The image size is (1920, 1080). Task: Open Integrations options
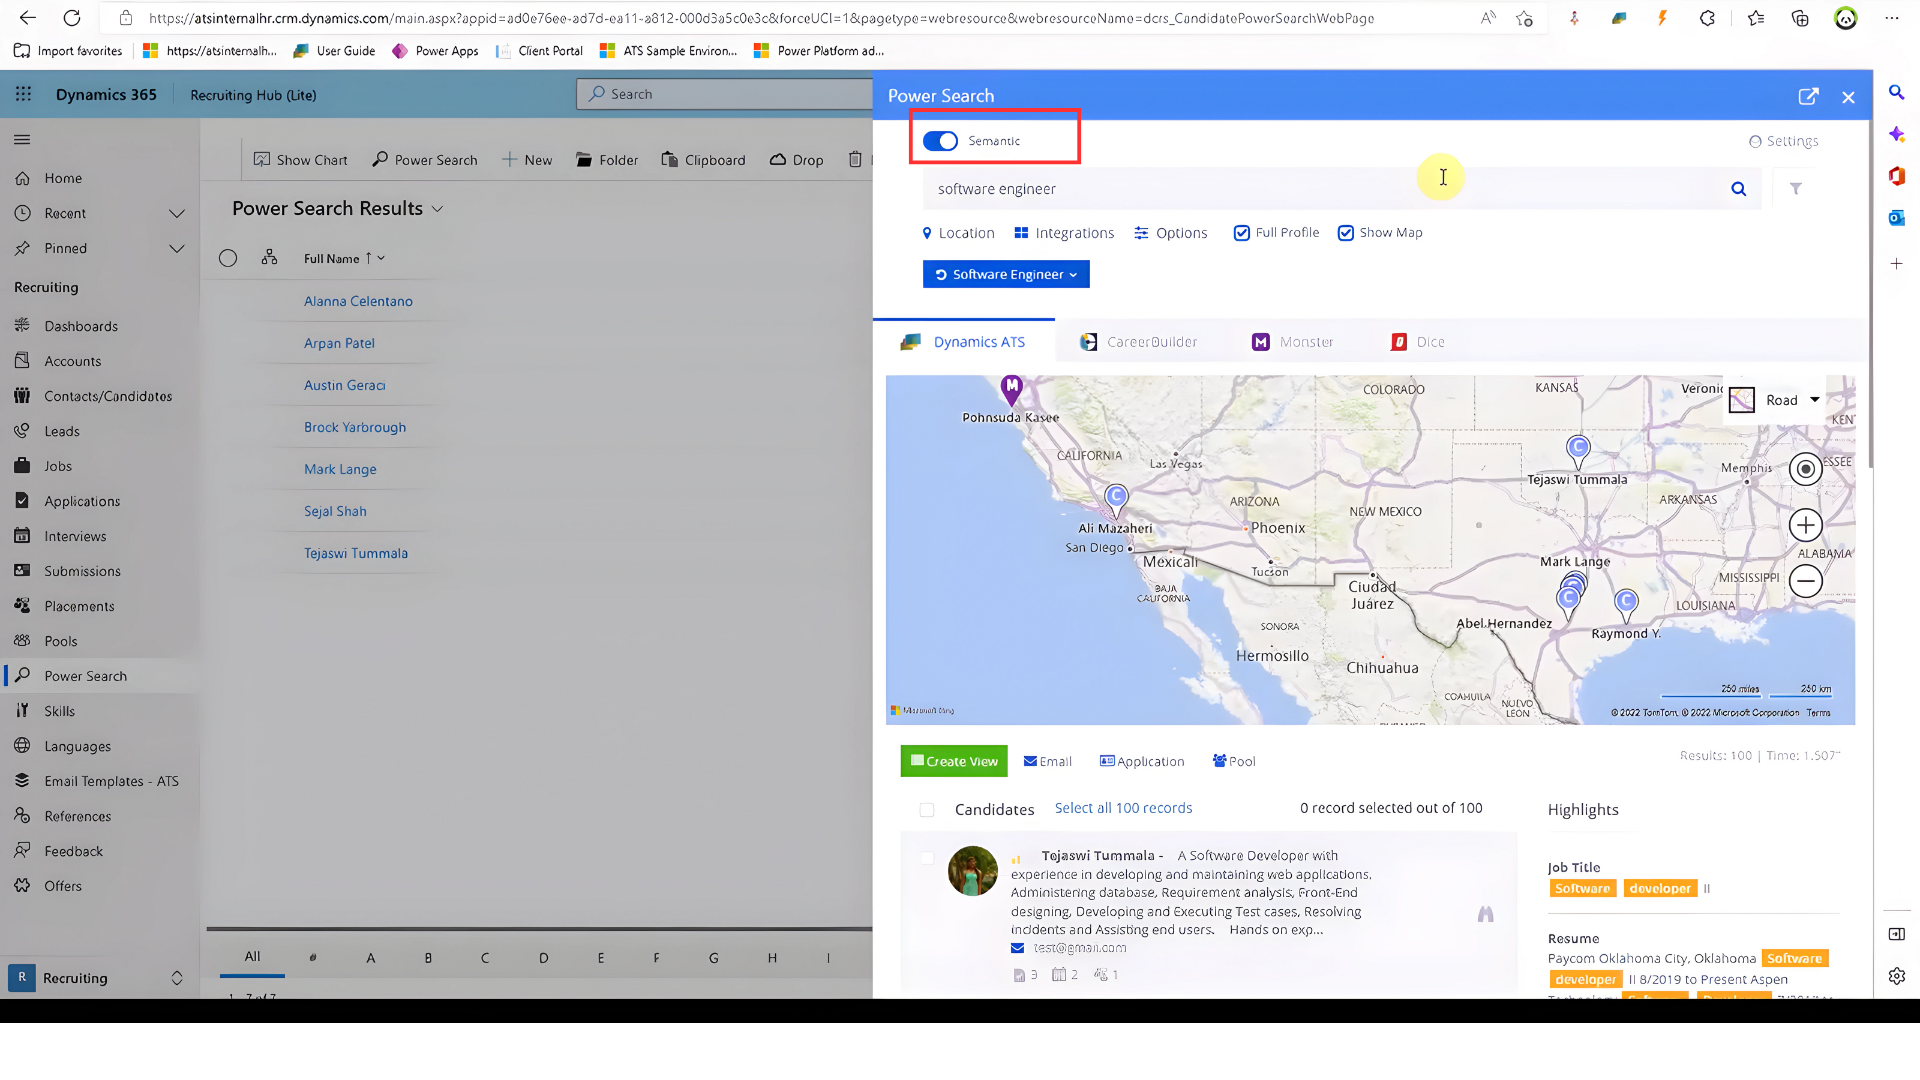click(x=1064, y=233)
